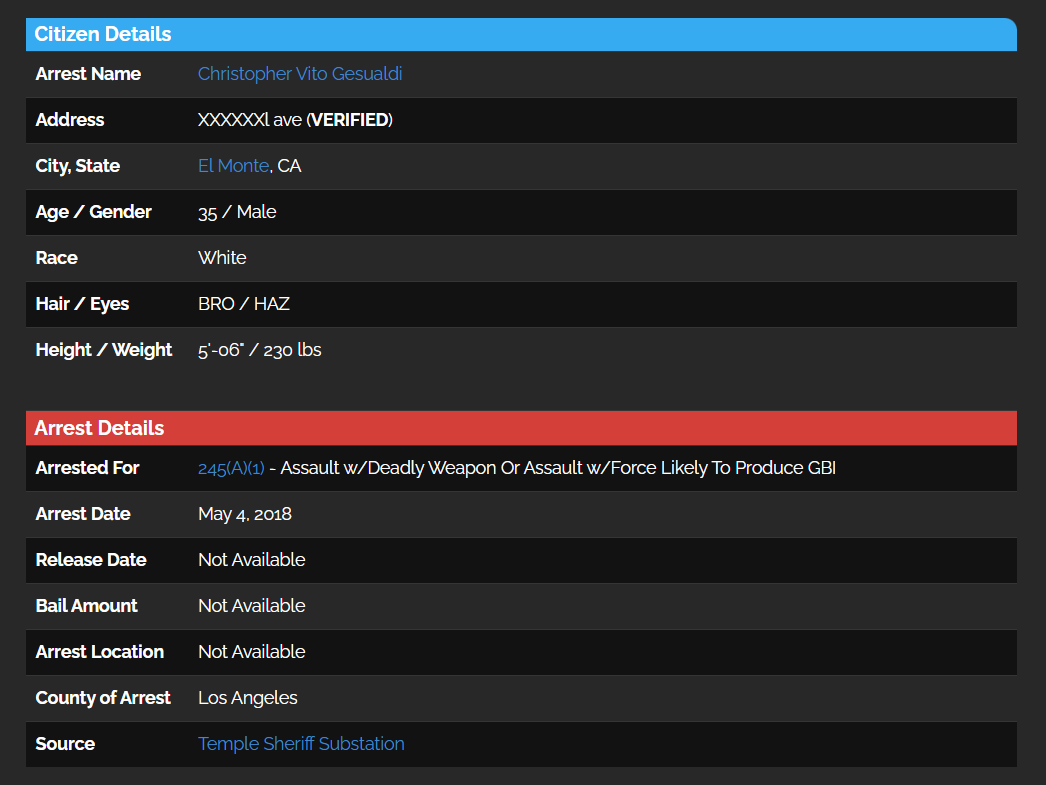Select the Release Date 'Not Available' value

(251, 560)
